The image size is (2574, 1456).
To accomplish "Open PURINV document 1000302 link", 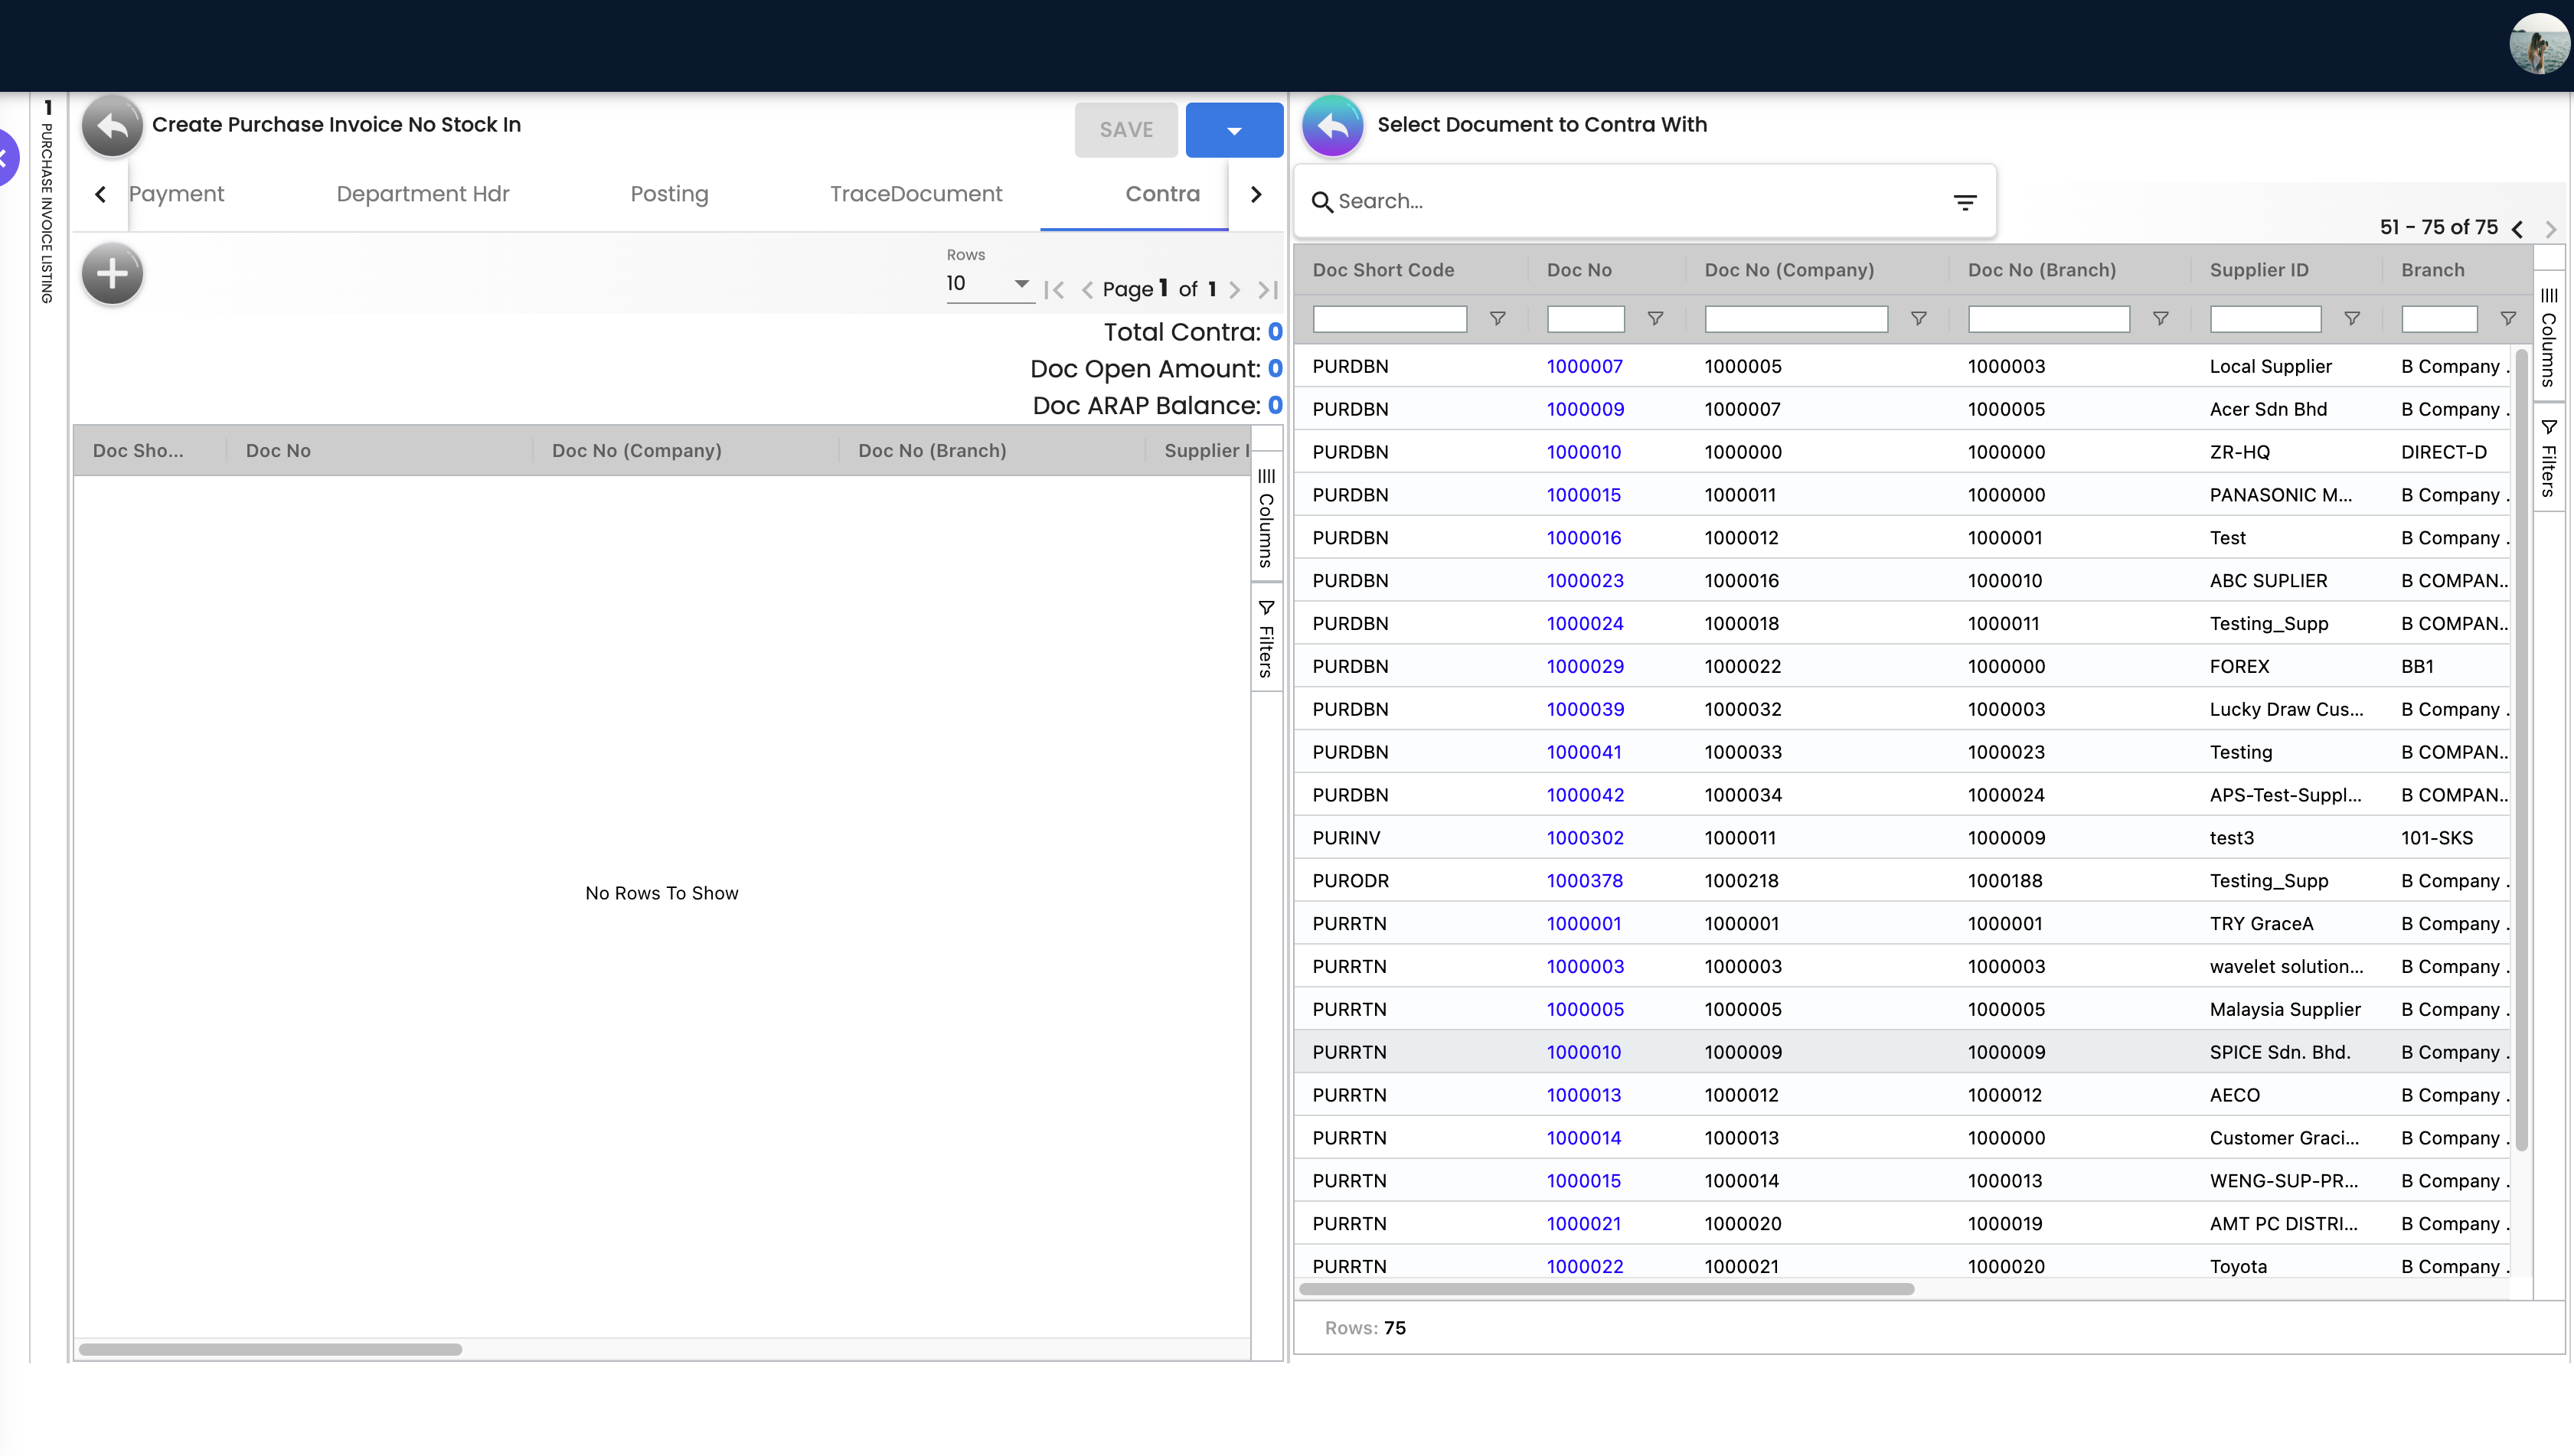I will pyautogui.click(x=1585, y=838).
